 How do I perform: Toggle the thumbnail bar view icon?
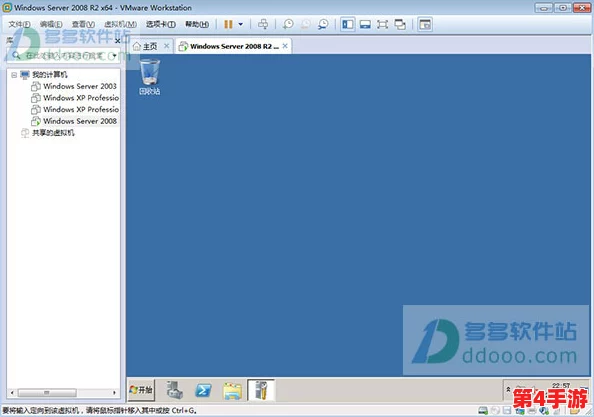[x=365, y=25]
